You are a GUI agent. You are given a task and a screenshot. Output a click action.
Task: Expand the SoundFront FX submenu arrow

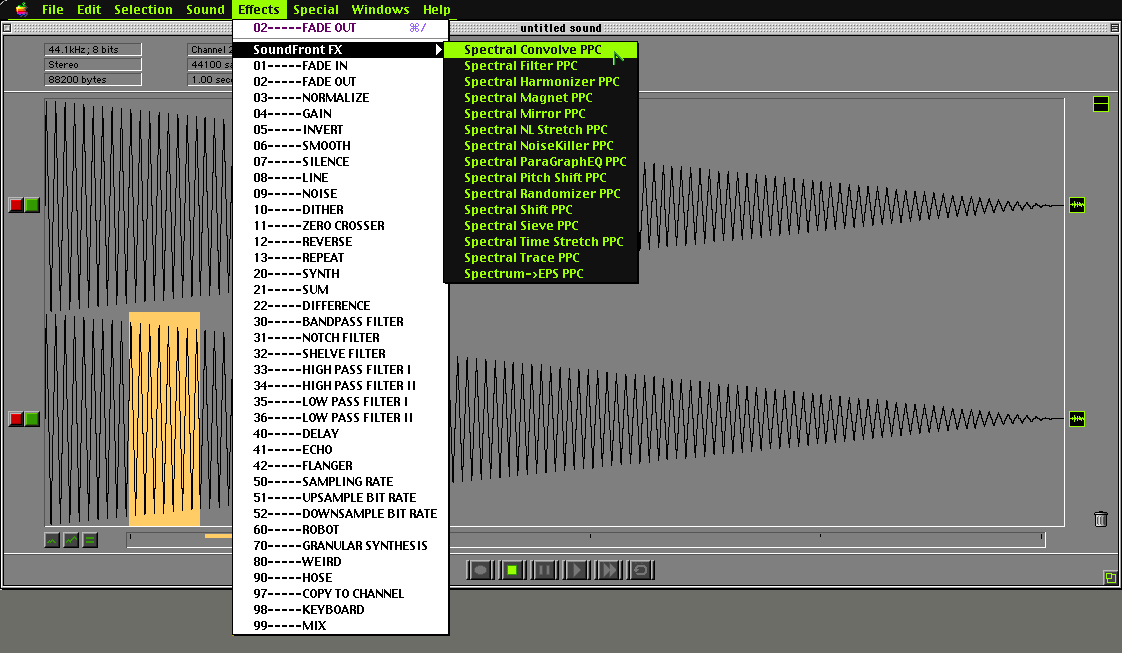coord(438,49)
